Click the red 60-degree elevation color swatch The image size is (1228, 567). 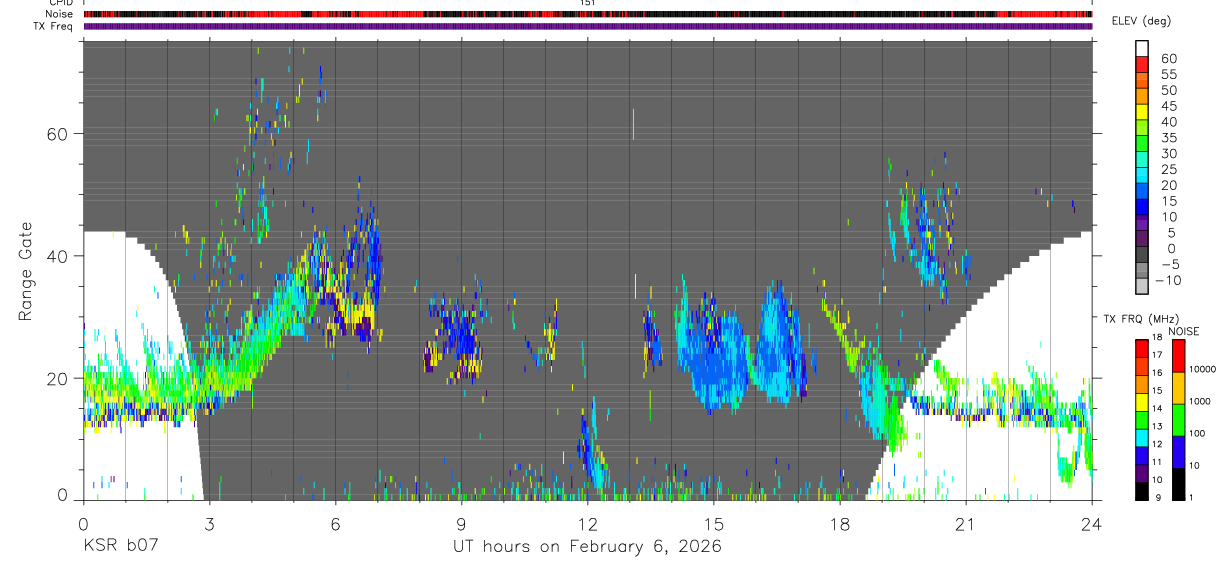click(x=1142, y=64)
